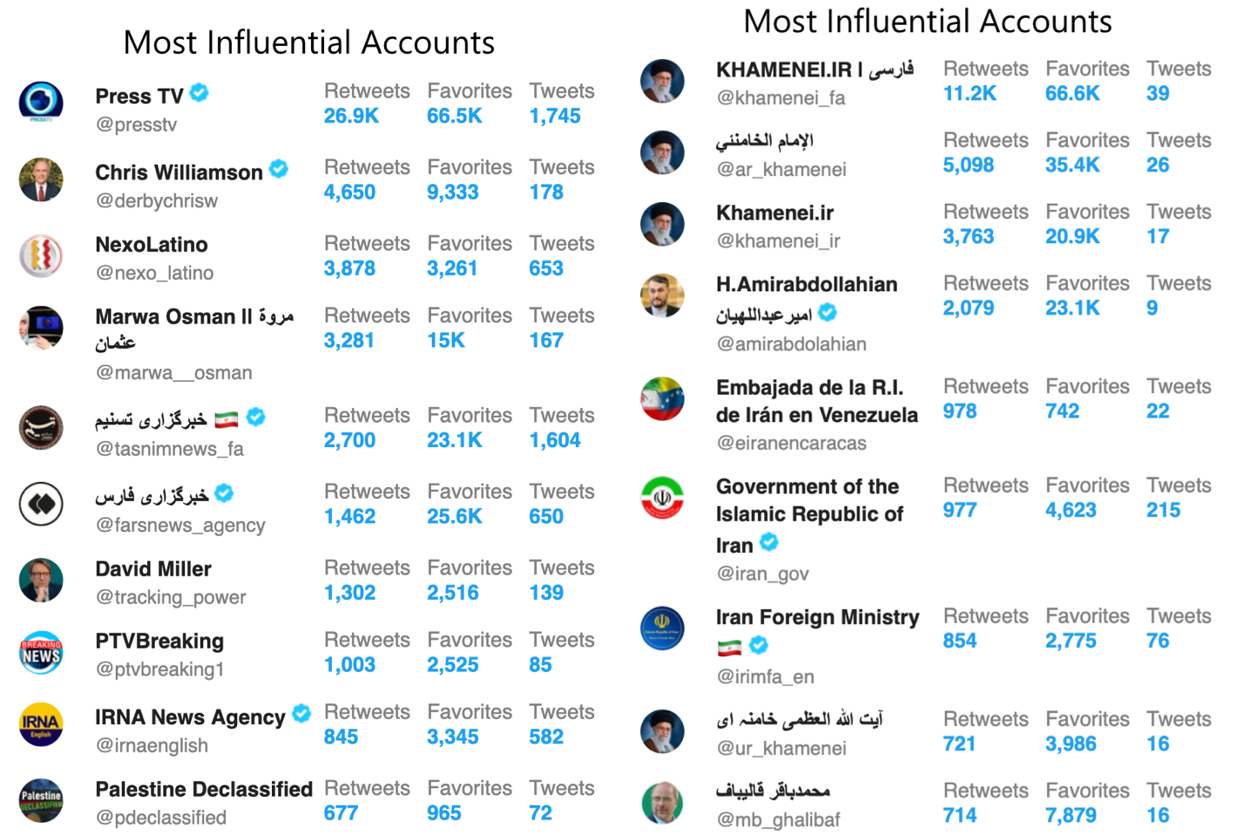Click the Palestine Declassified avatar
Viewport: 1245px width, 836px height.
41,801
